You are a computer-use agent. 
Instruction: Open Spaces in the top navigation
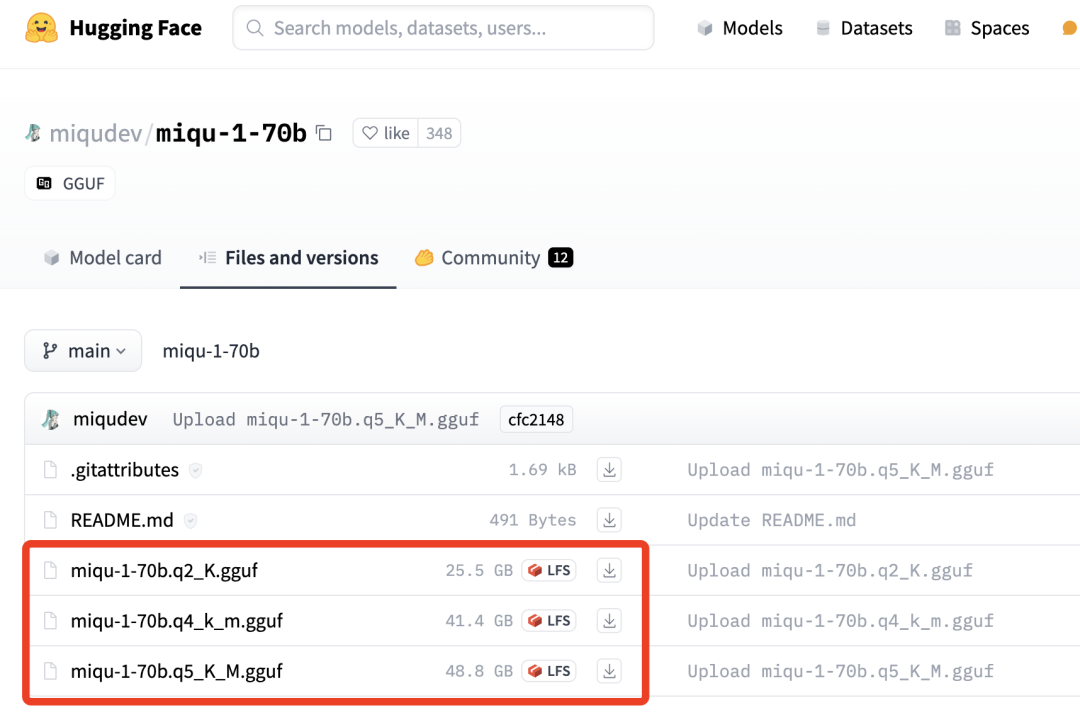pos(987,28)
